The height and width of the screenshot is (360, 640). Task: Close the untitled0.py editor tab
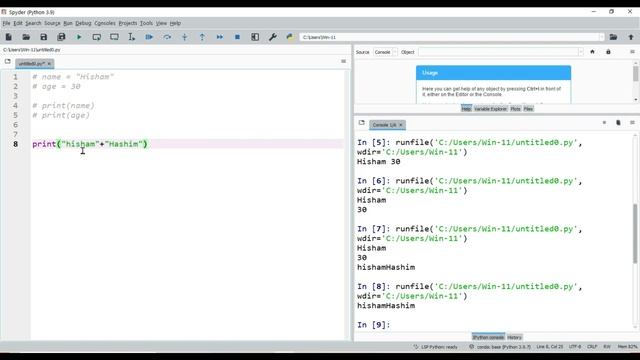(x=49, y=64)
